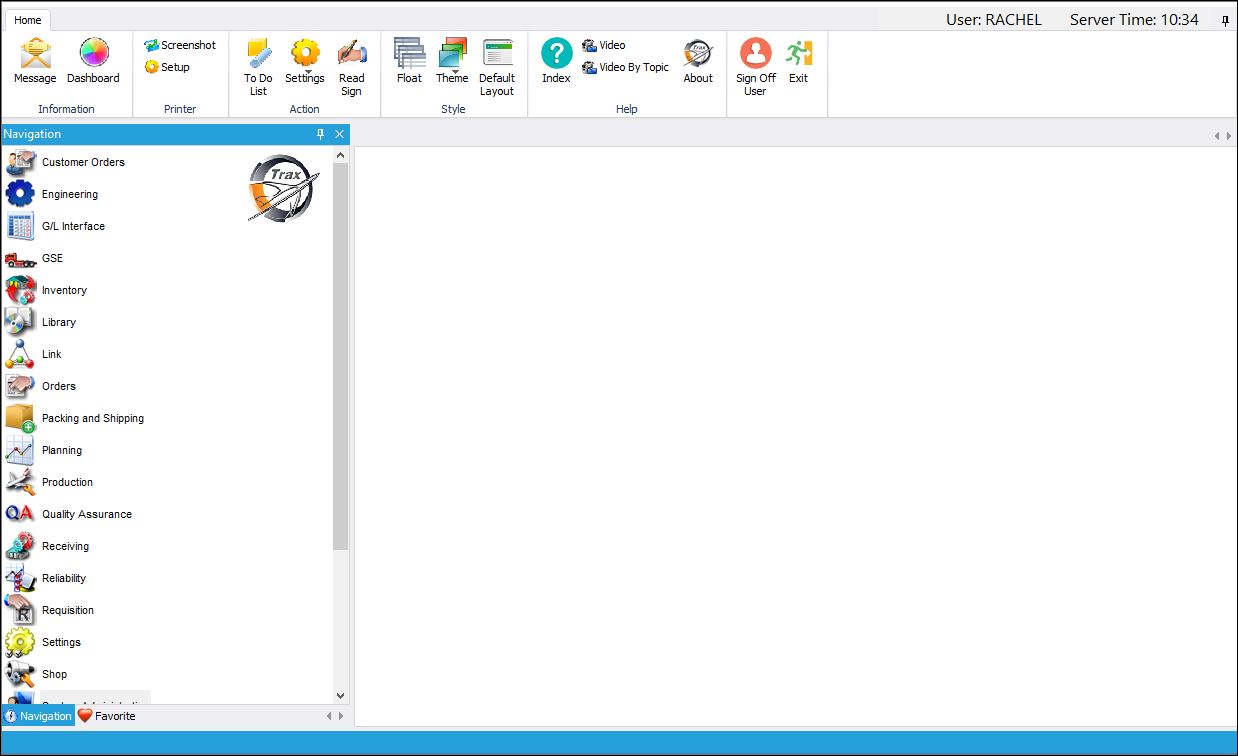The width and height of the screenshot is (1238, 756).
Task: Open the Video help item
Action: (604, 45)
